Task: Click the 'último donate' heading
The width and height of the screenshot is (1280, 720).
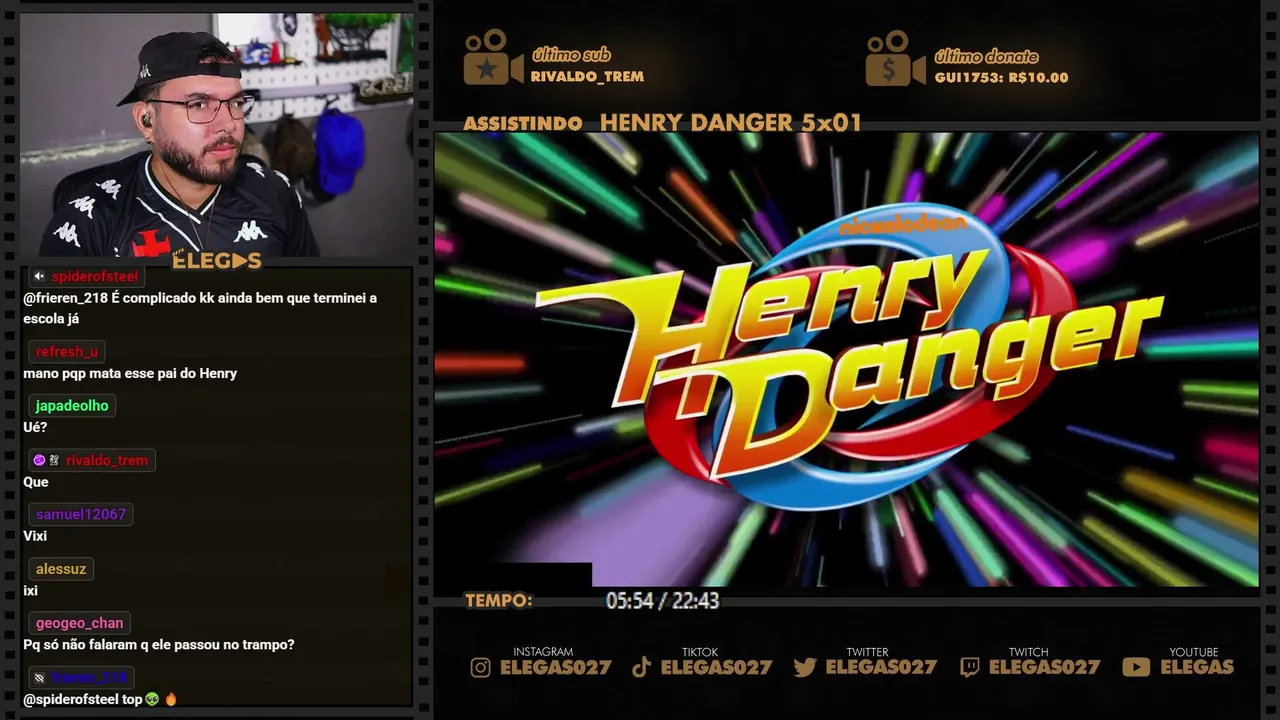Action: point(986,56)
